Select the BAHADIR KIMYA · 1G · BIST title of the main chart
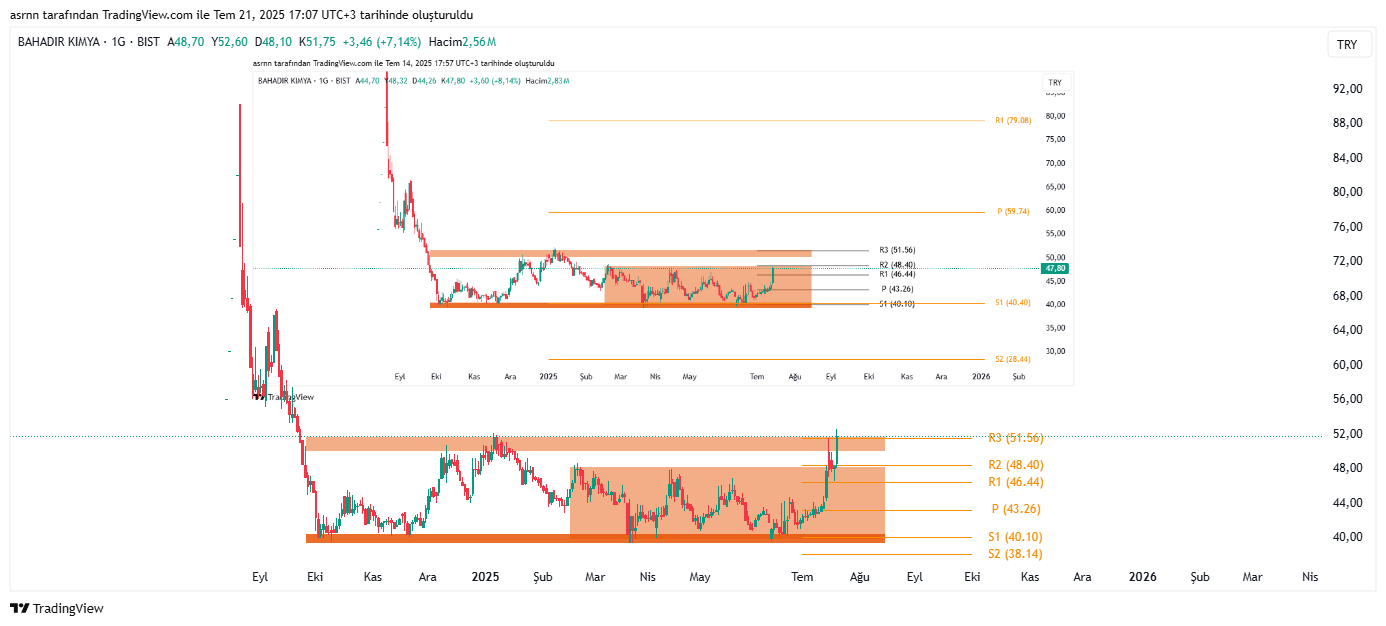Image resolution: width=1386 pixels, height=626 pixels. [x=89, y=42]
